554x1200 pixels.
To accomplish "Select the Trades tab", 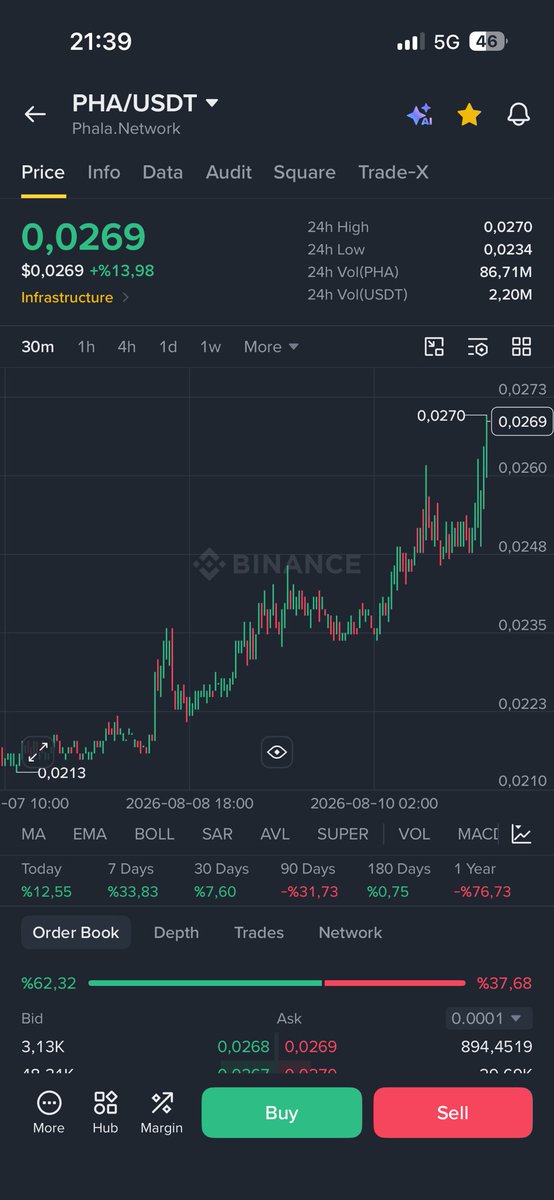I will [x=259, y=932].
